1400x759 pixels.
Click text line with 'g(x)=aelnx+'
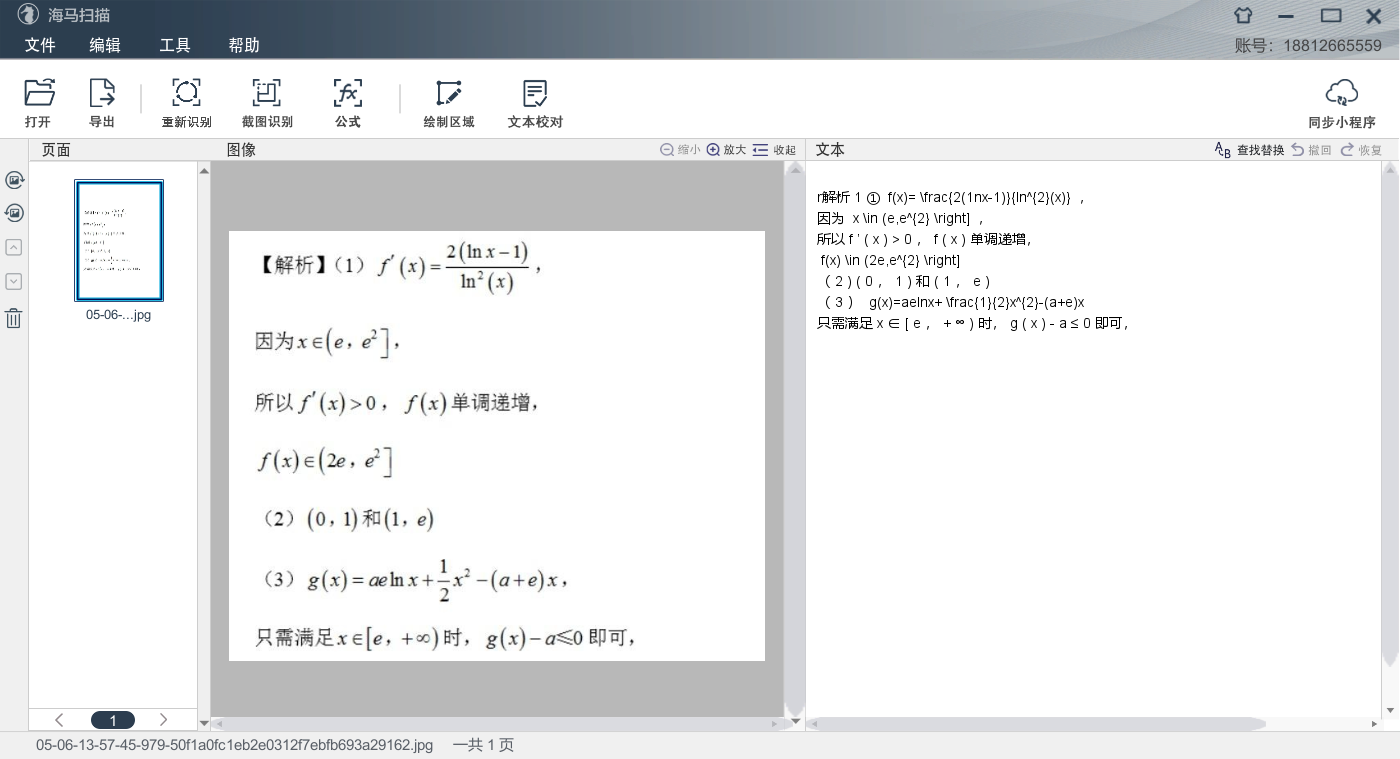click(x=954, y=302)
